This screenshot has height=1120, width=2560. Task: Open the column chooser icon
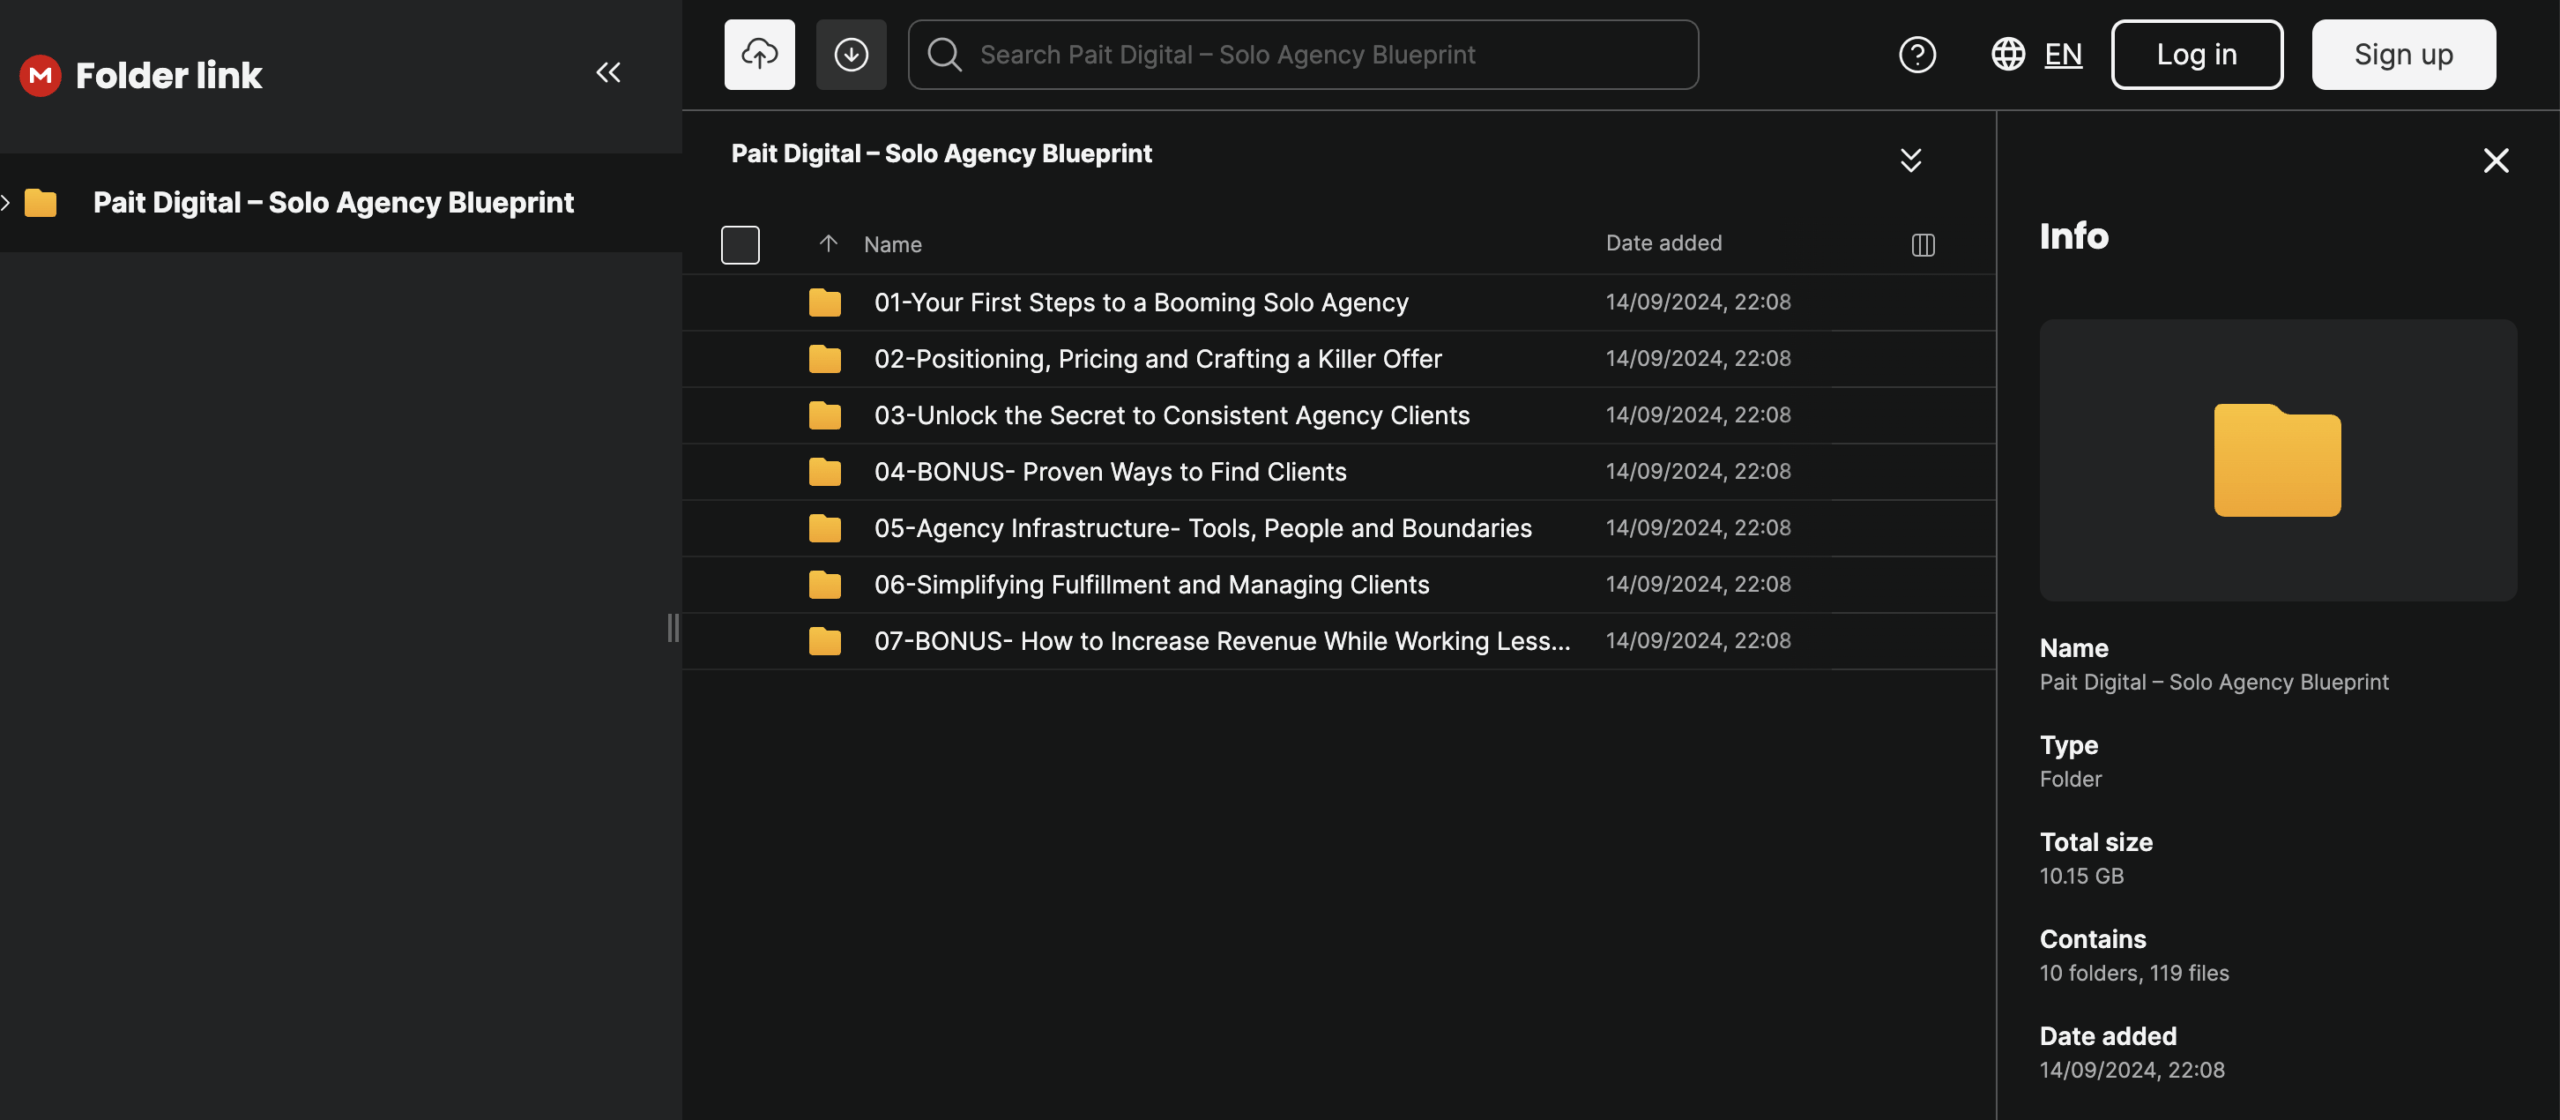[1923, 245]
